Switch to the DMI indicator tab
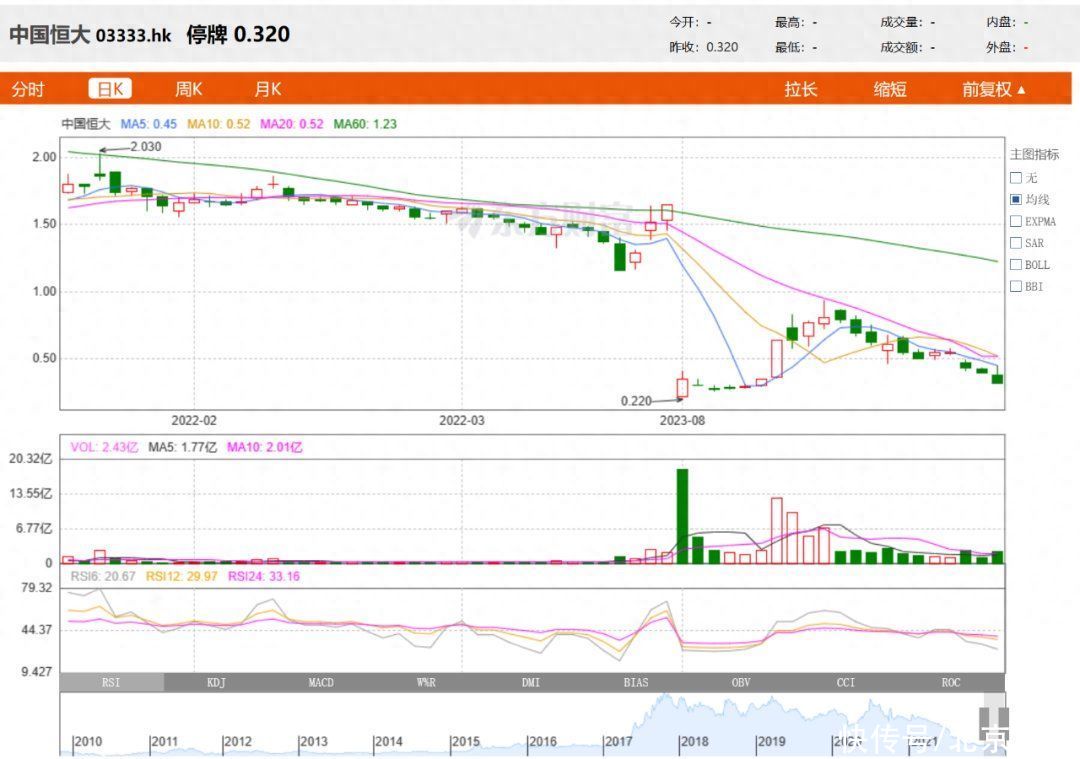 (x=531, y=683)
